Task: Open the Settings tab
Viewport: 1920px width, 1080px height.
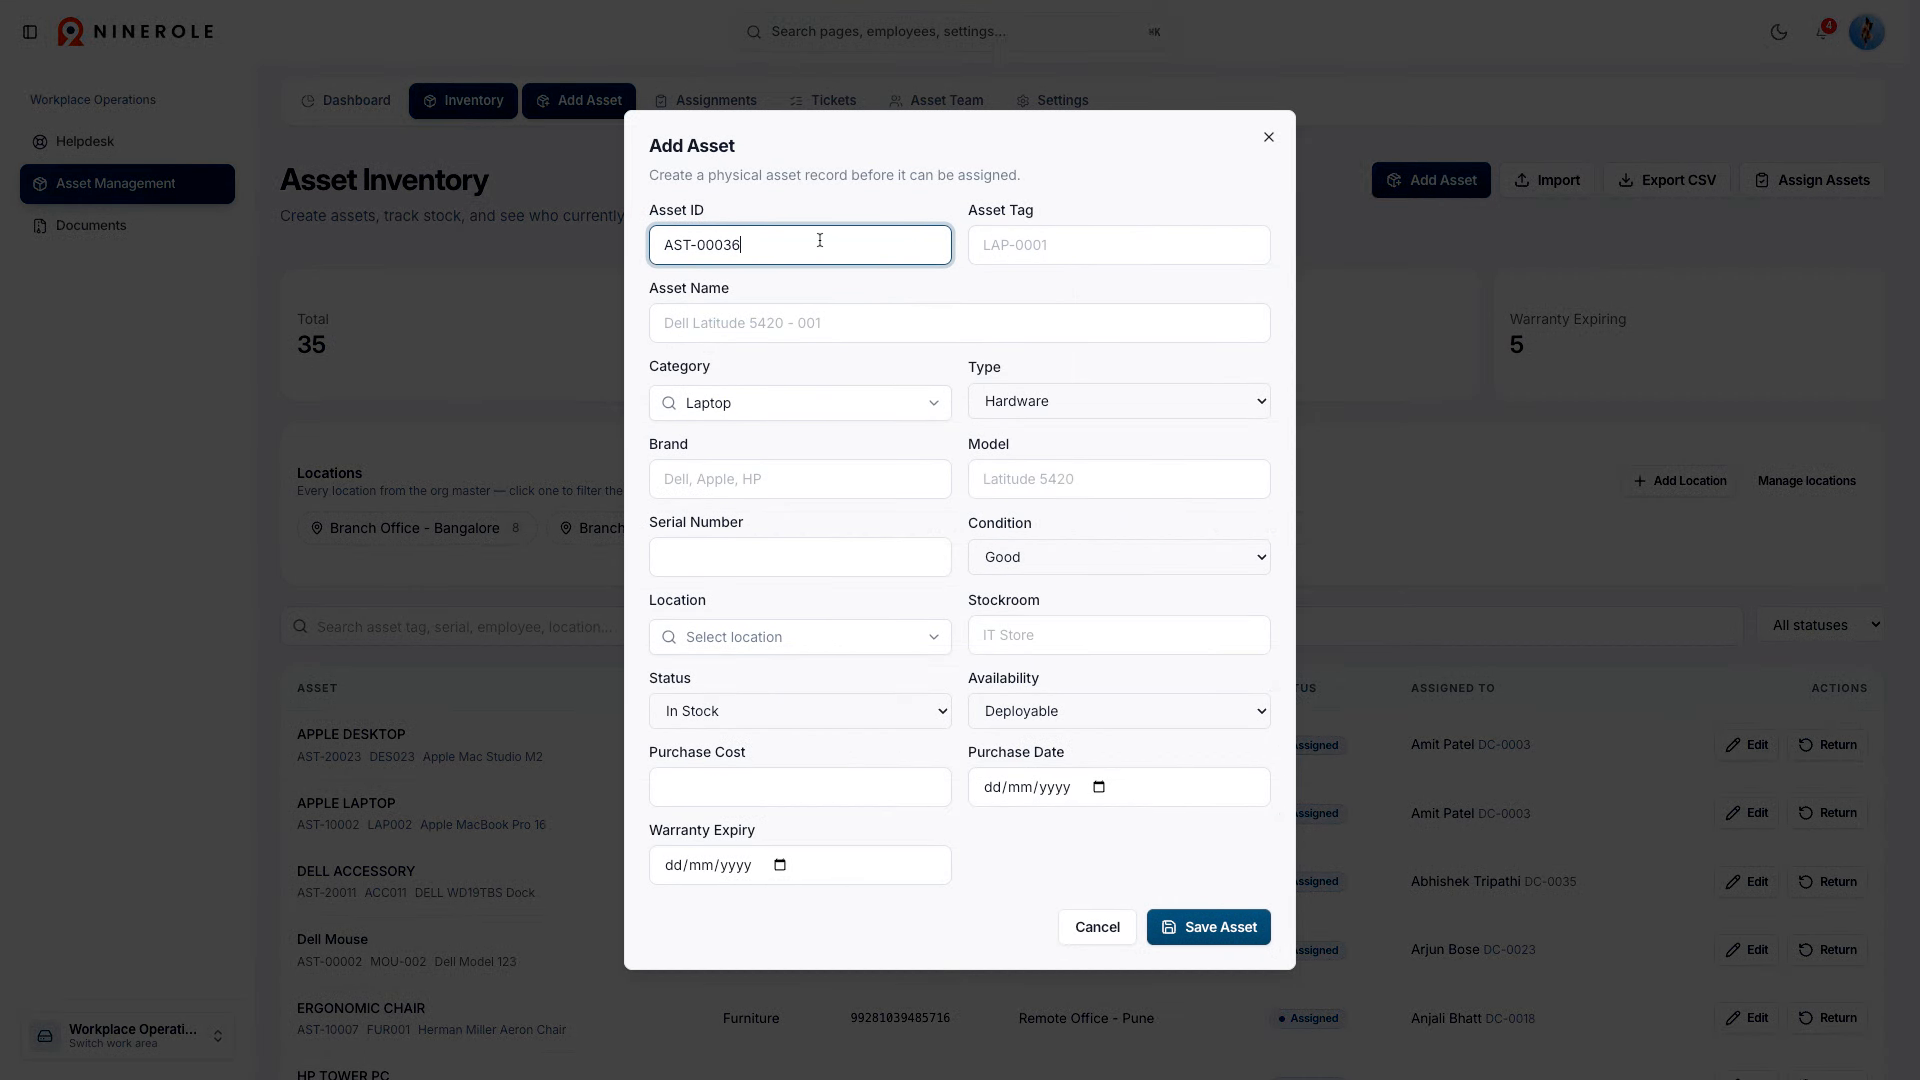Action: (1052, 101)
